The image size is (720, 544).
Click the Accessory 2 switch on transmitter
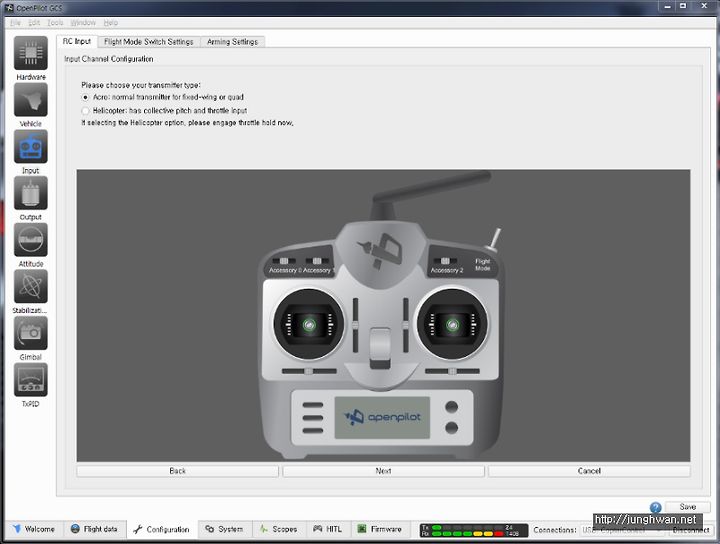click(x=445, y=261)
